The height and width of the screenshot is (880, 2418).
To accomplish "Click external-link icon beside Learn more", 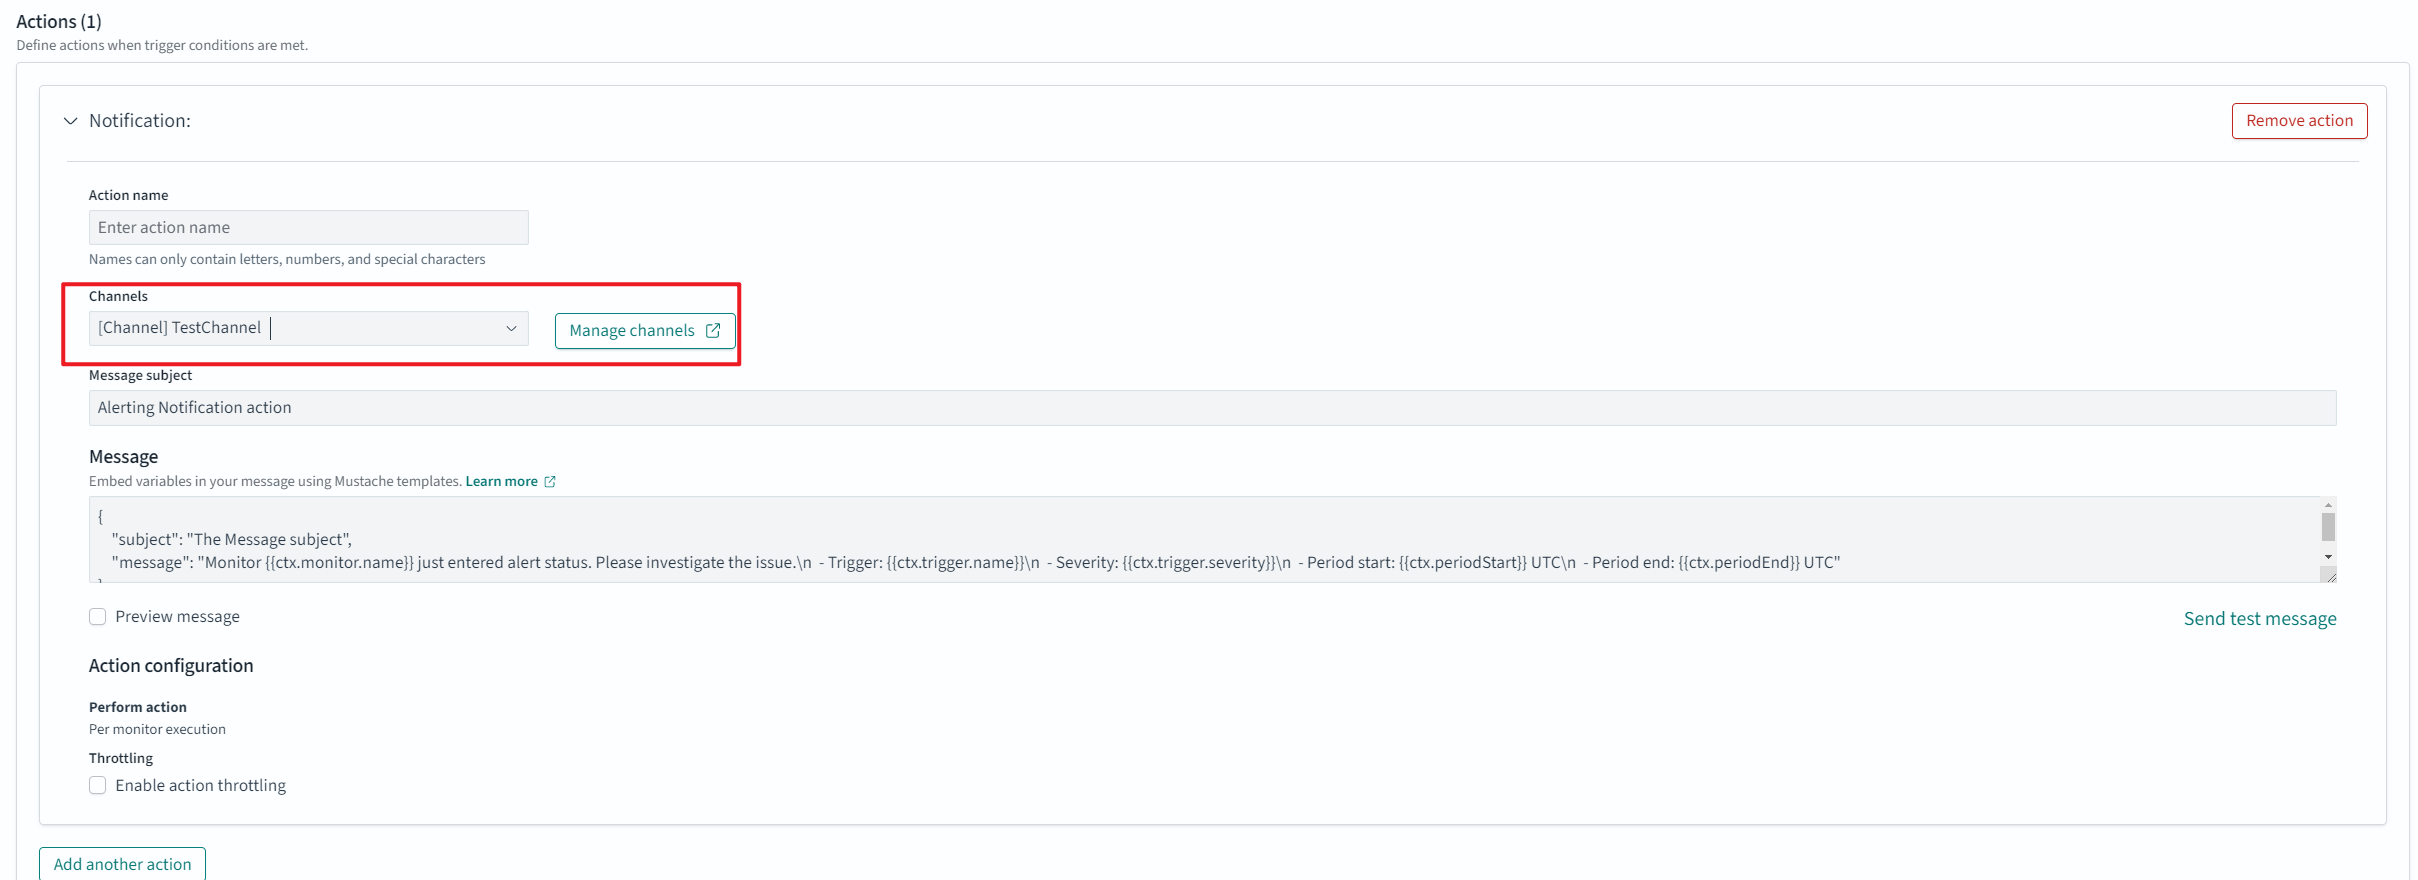I will pos(550,482).
